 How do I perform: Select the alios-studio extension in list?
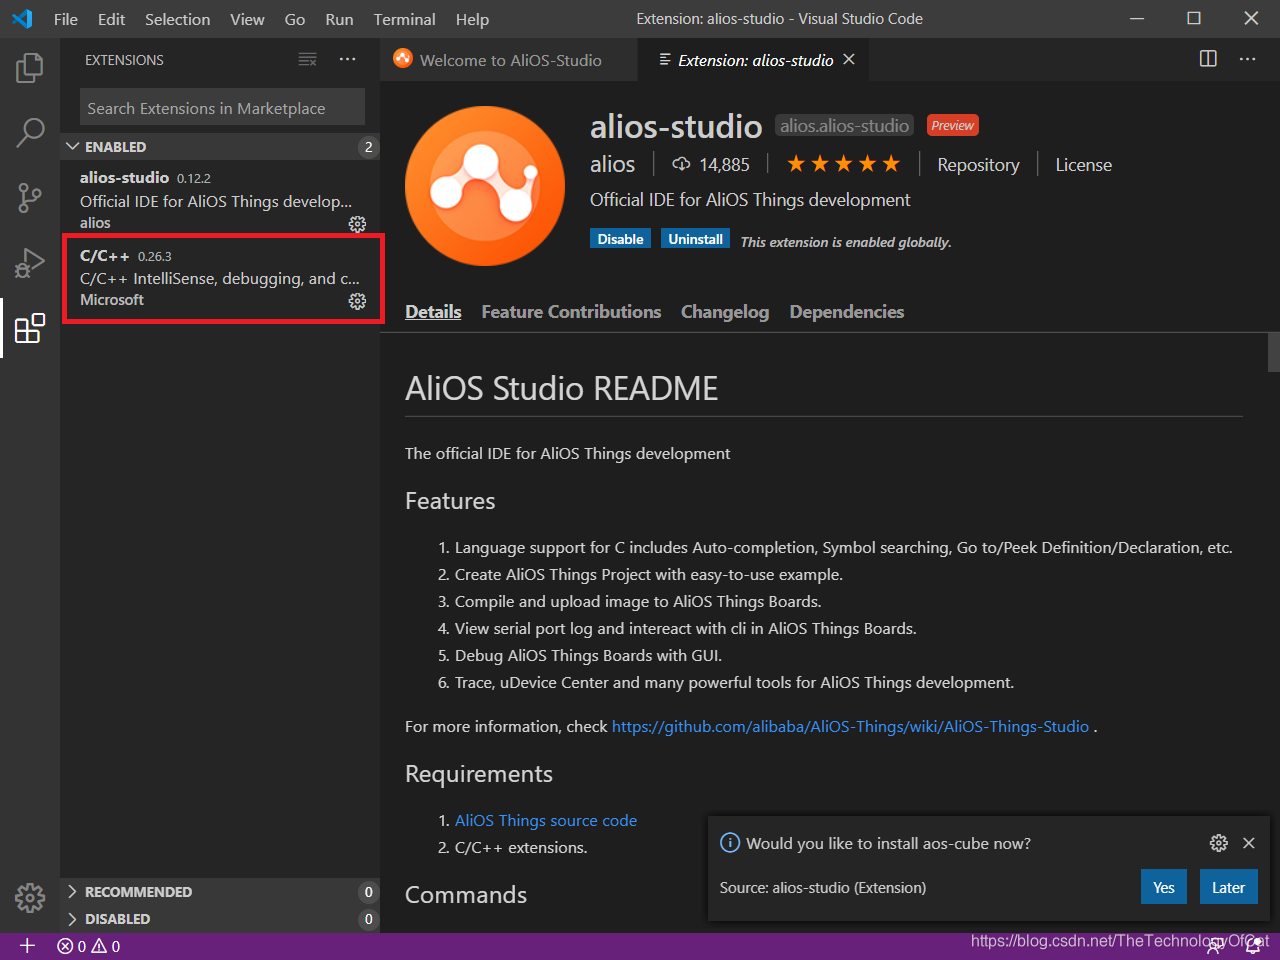click(220, 199)
